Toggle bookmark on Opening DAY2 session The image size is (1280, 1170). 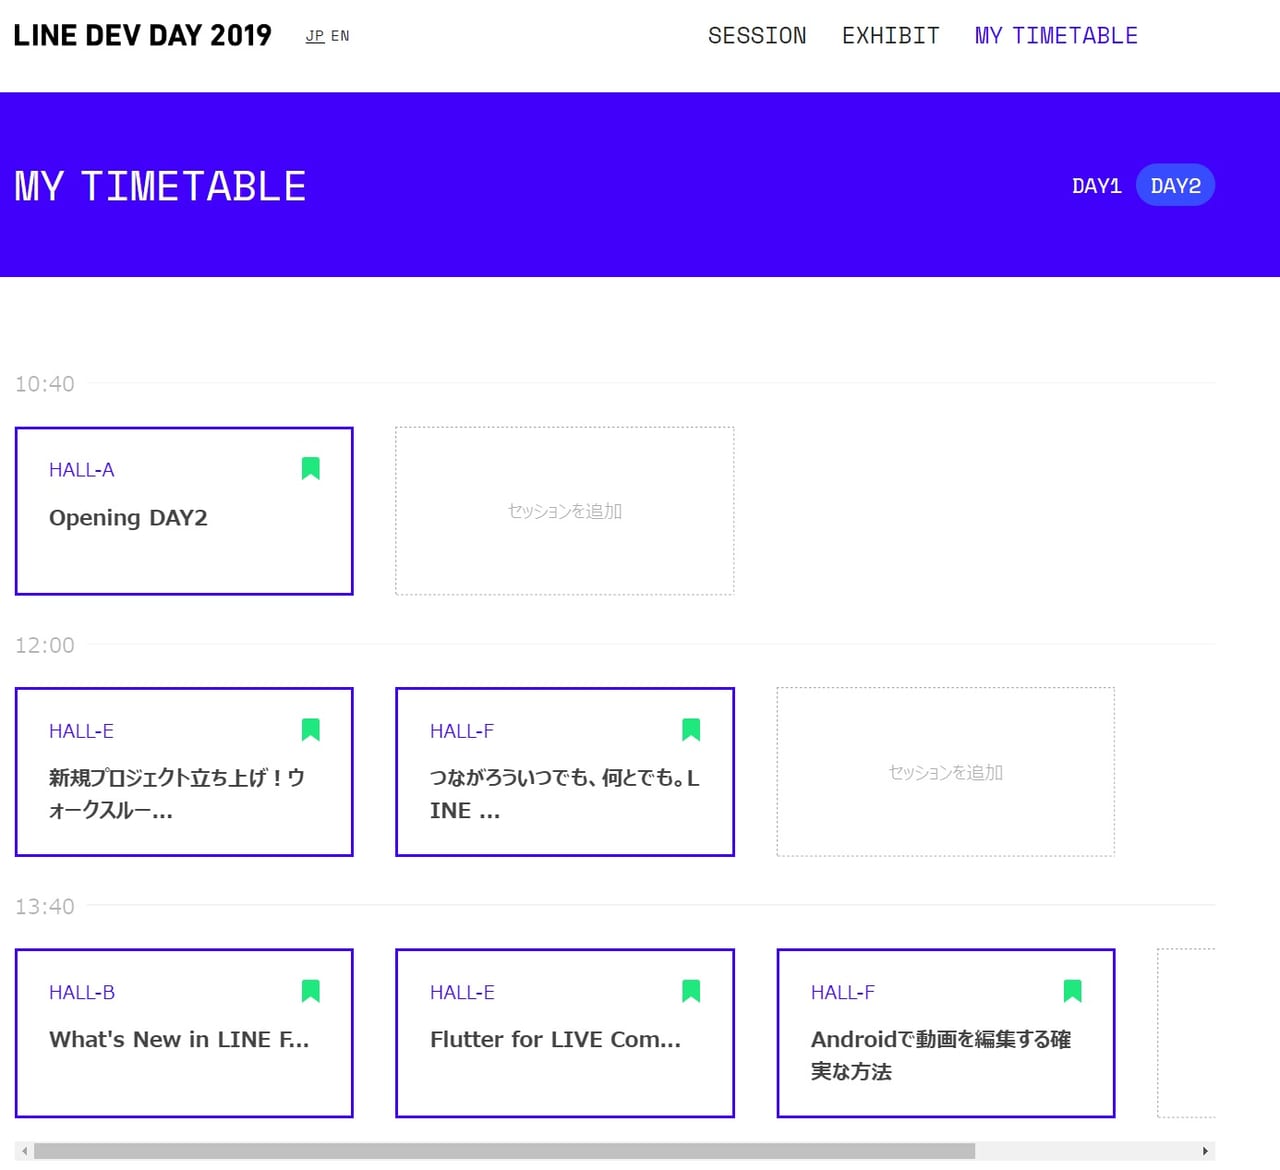click(311, 468)
